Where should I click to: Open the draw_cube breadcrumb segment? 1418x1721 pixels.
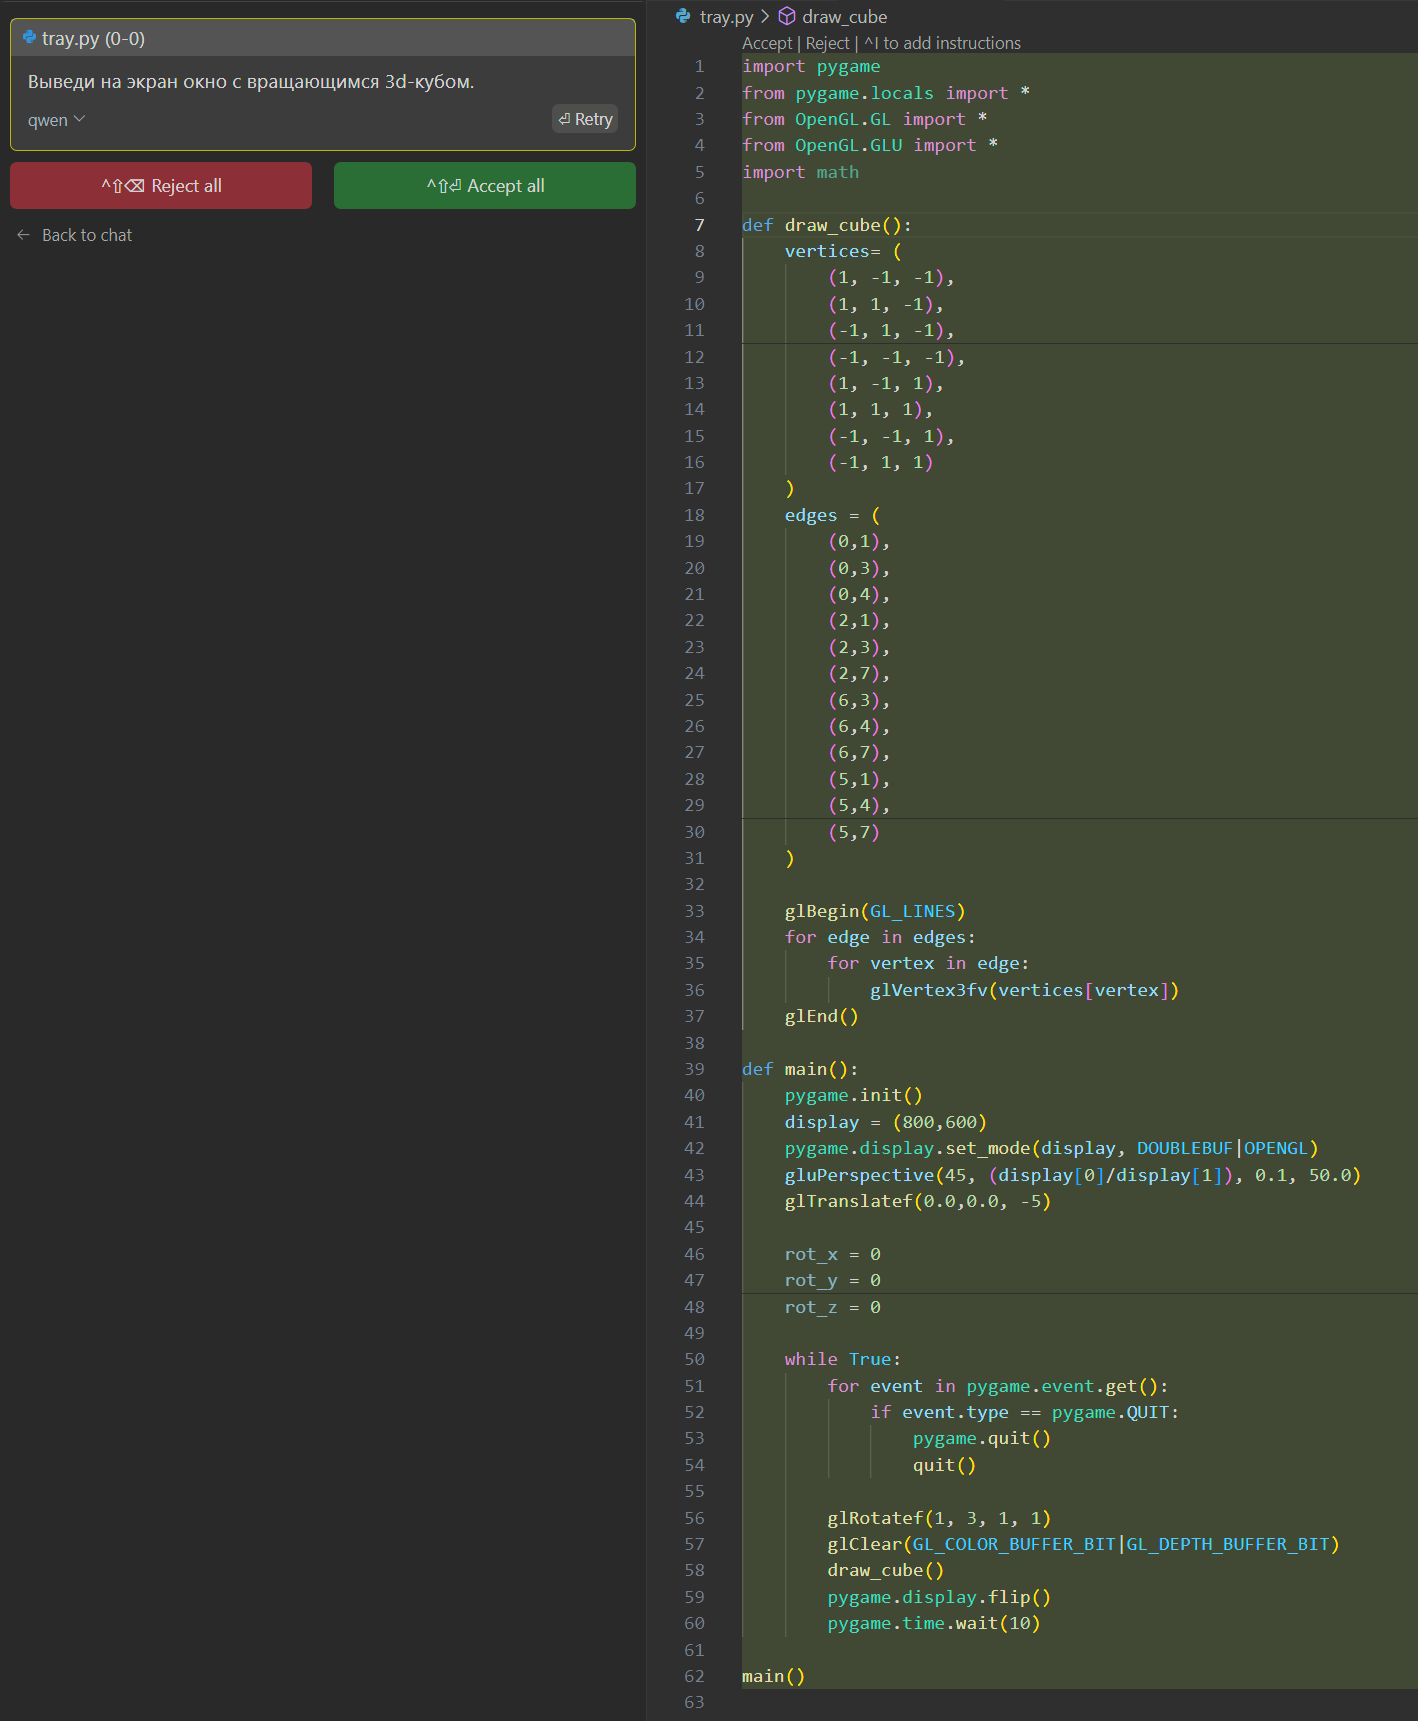[844, 17]
